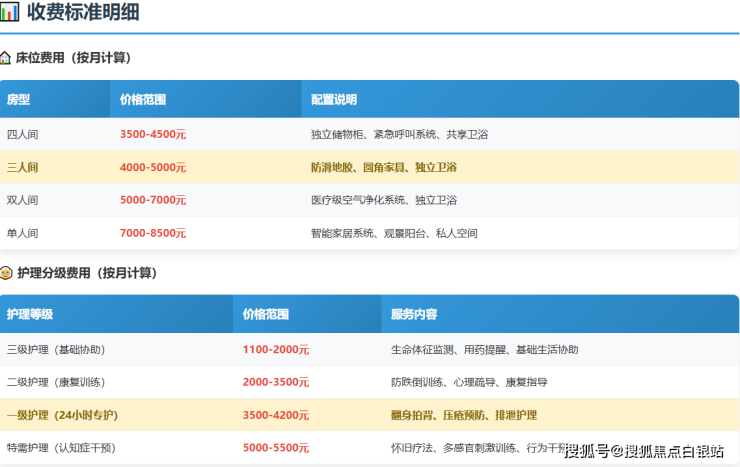Viewport: 740px width, 467px height.
Task: Click the house icon beside 床位费用
Action: pyautogui.click(x=6, y=58)
